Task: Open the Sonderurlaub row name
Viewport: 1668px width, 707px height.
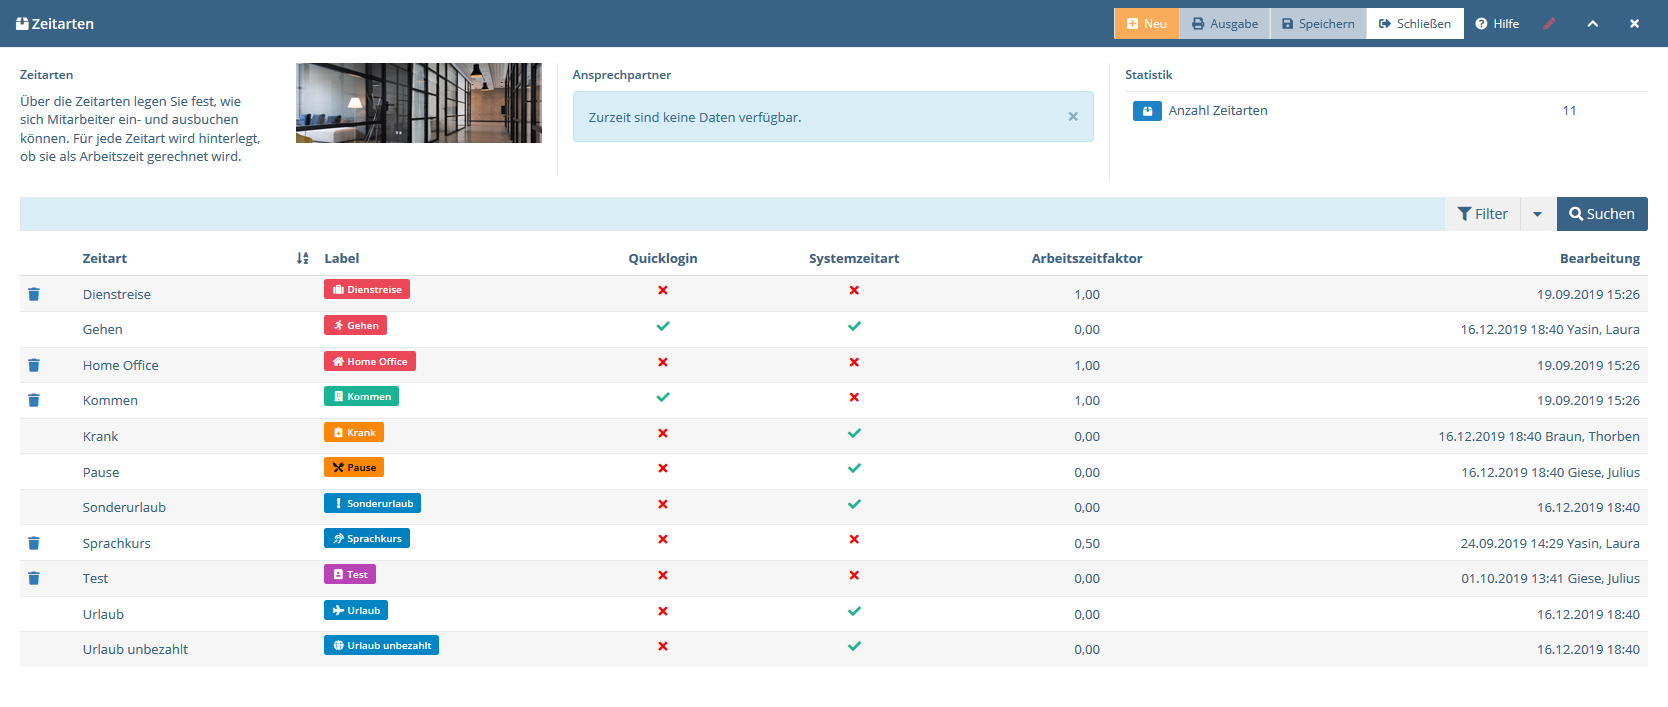Action: click(x=124, y=507)
